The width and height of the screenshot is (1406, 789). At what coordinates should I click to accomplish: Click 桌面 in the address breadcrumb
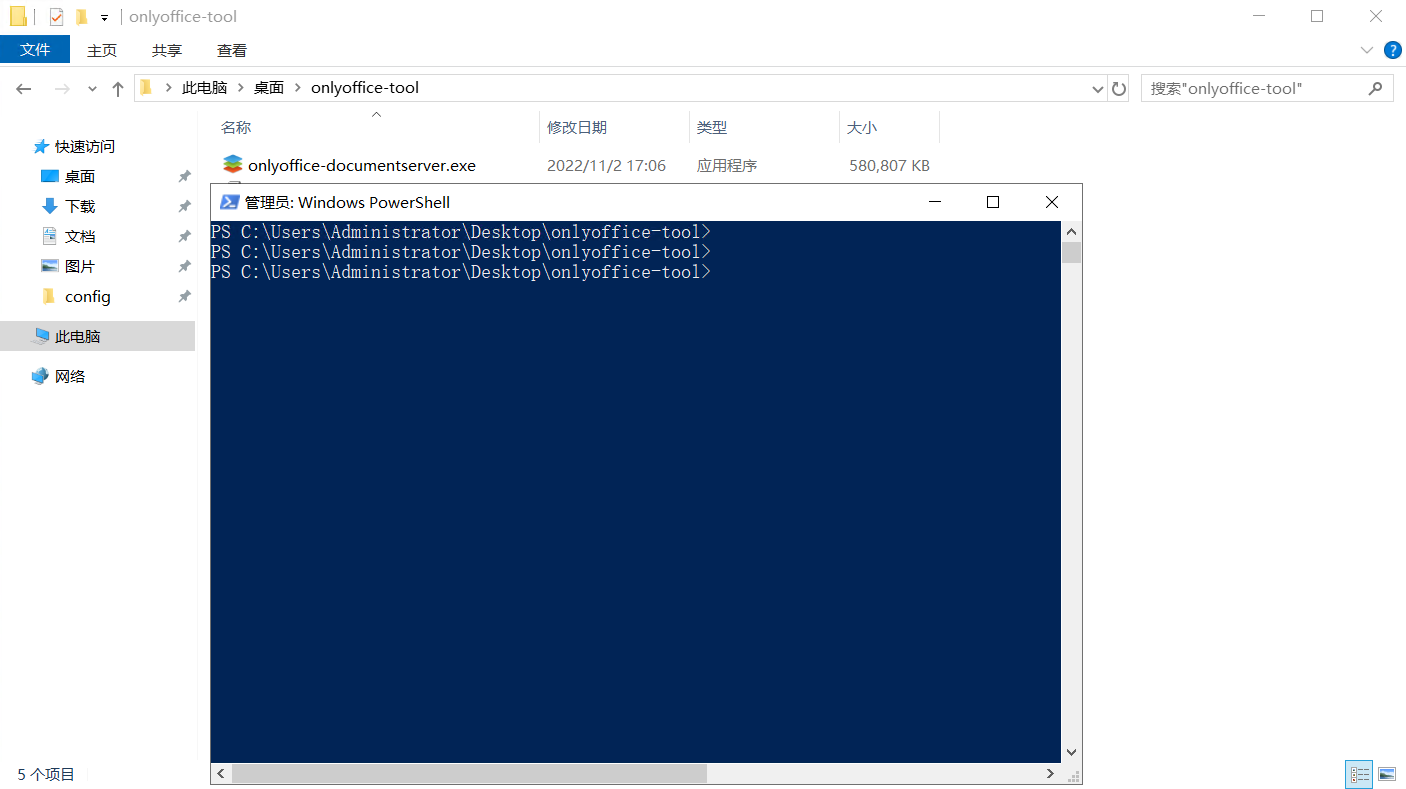click(269, 88)
